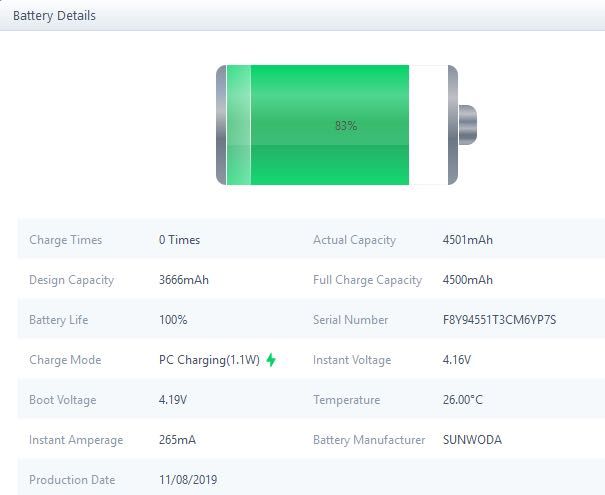Screen dimensions: 605x495
Task: Click the Boot Voltage value 4.19V
Action: click(x=173, y=400)
